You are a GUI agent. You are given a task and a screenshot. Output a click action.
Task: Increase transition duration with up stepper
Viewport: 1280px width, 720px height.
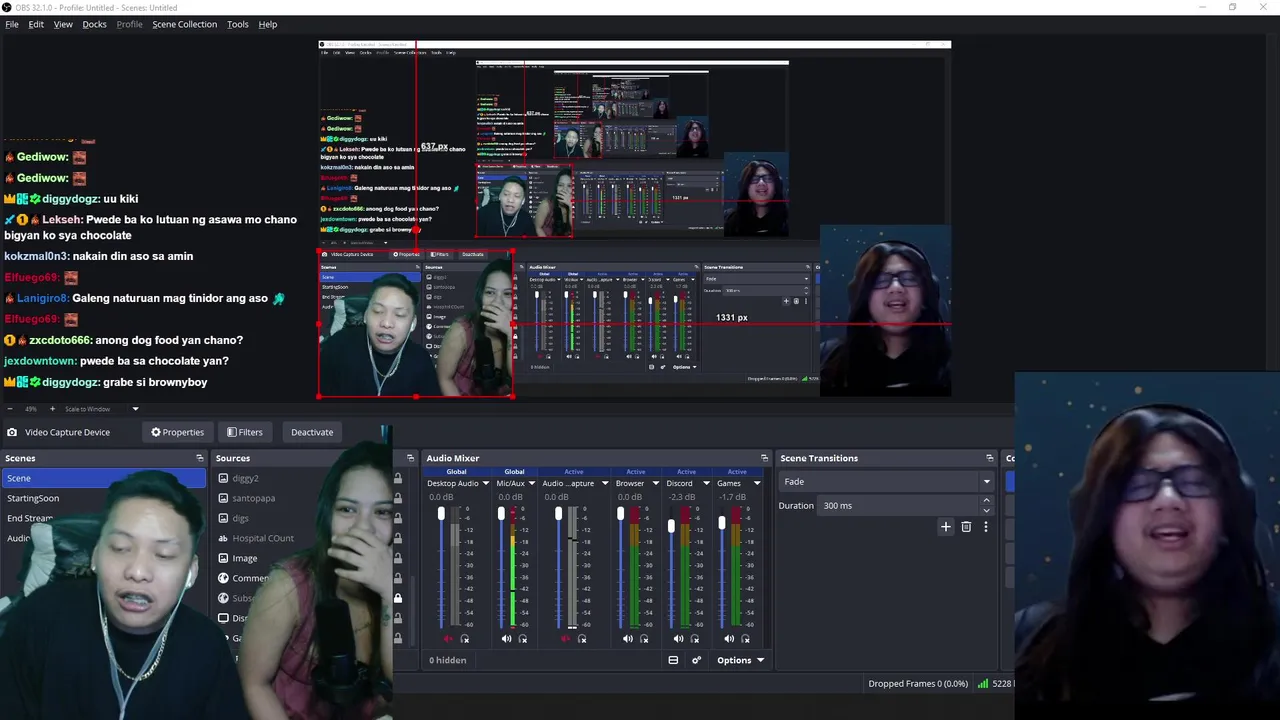pos(986,501)
